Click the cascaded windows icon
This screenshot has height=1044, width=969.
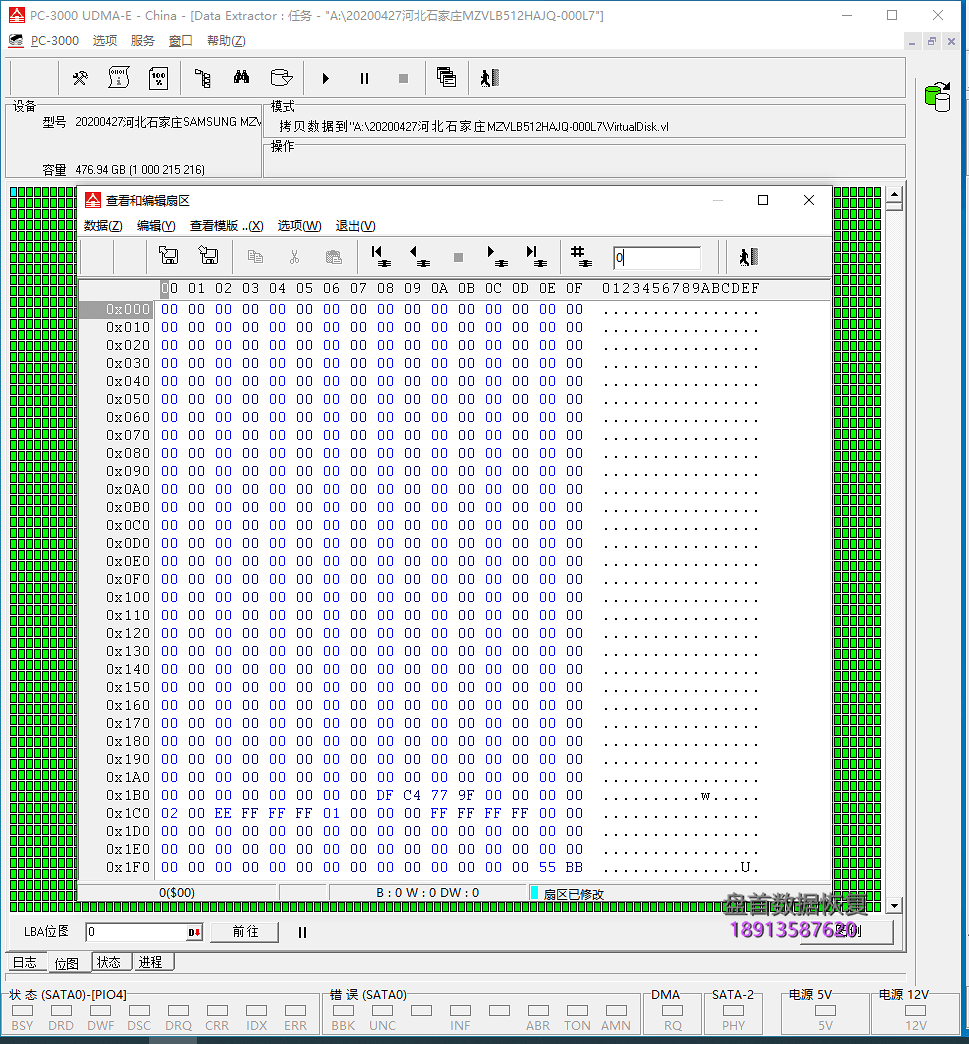(446, 78)
